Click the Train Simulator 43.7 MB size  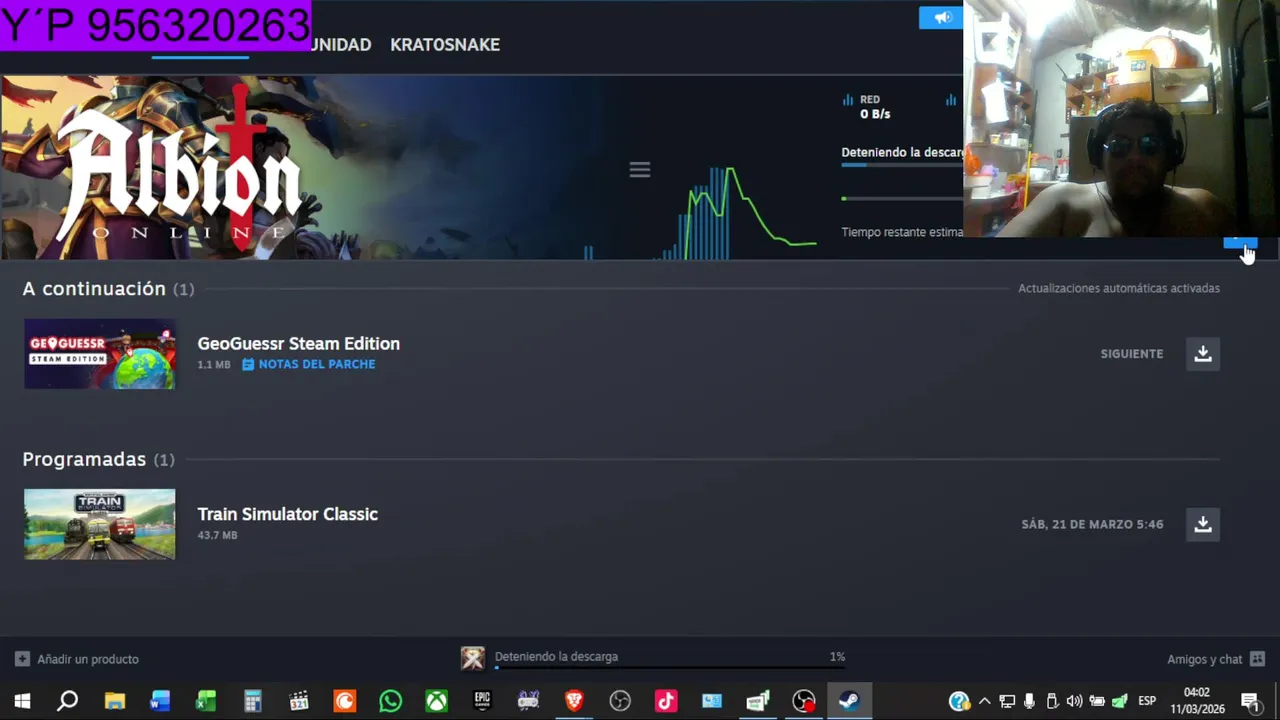pos(217,536)
